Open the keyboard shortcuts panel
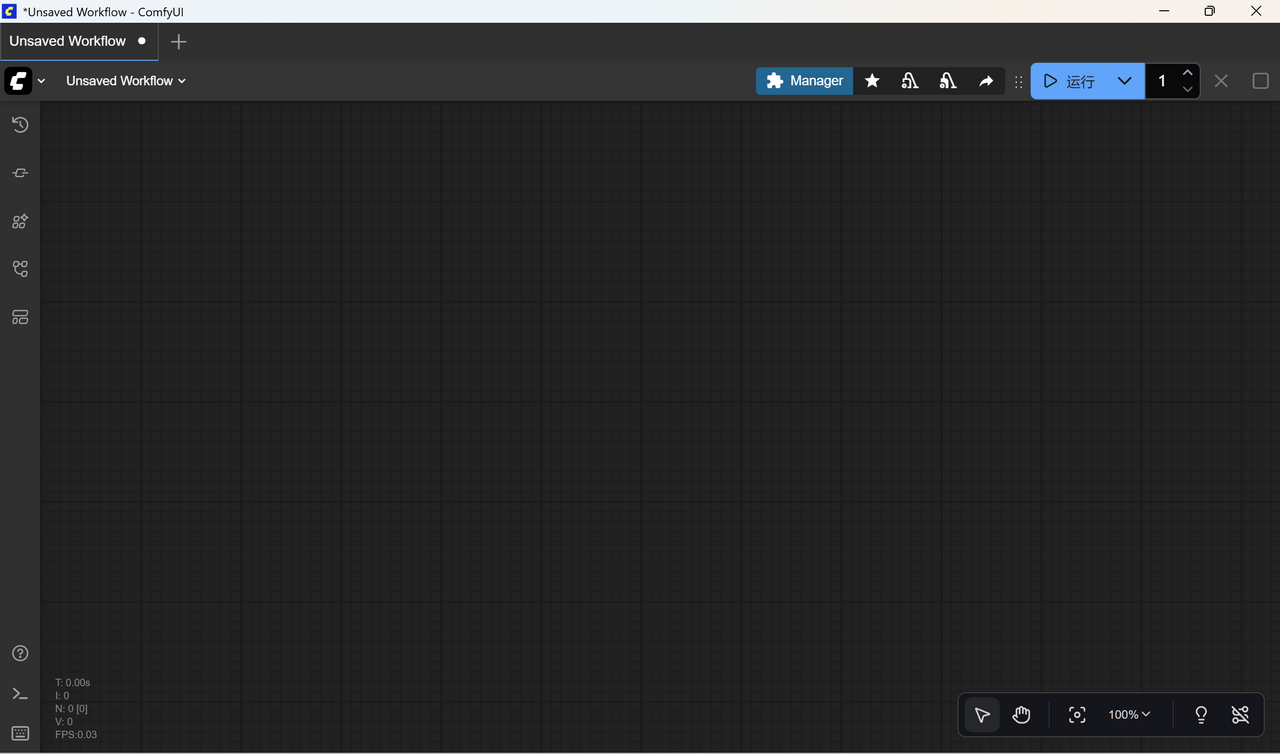 [x=19, y=733]
